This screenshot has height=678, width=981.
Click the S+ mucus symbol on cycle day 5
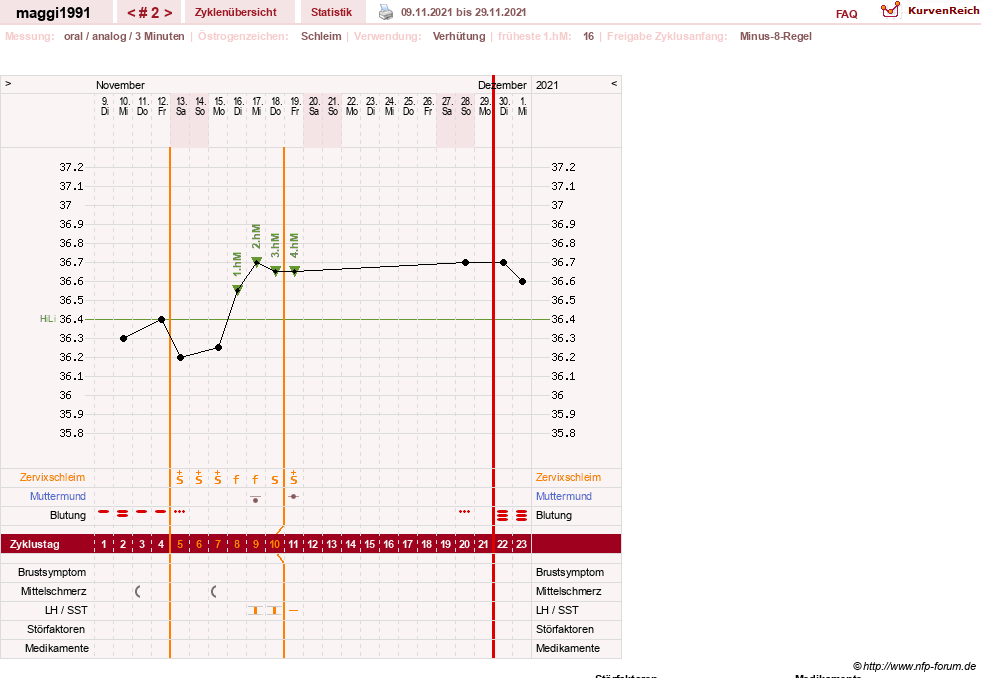180,478
